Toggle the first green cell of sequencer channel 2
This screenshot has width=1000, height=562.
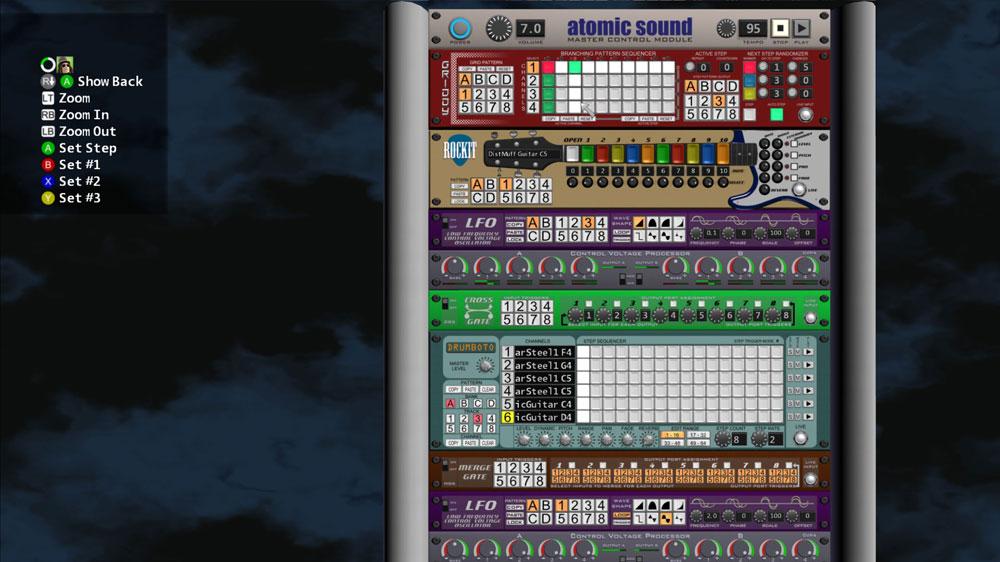click(548, 80)
